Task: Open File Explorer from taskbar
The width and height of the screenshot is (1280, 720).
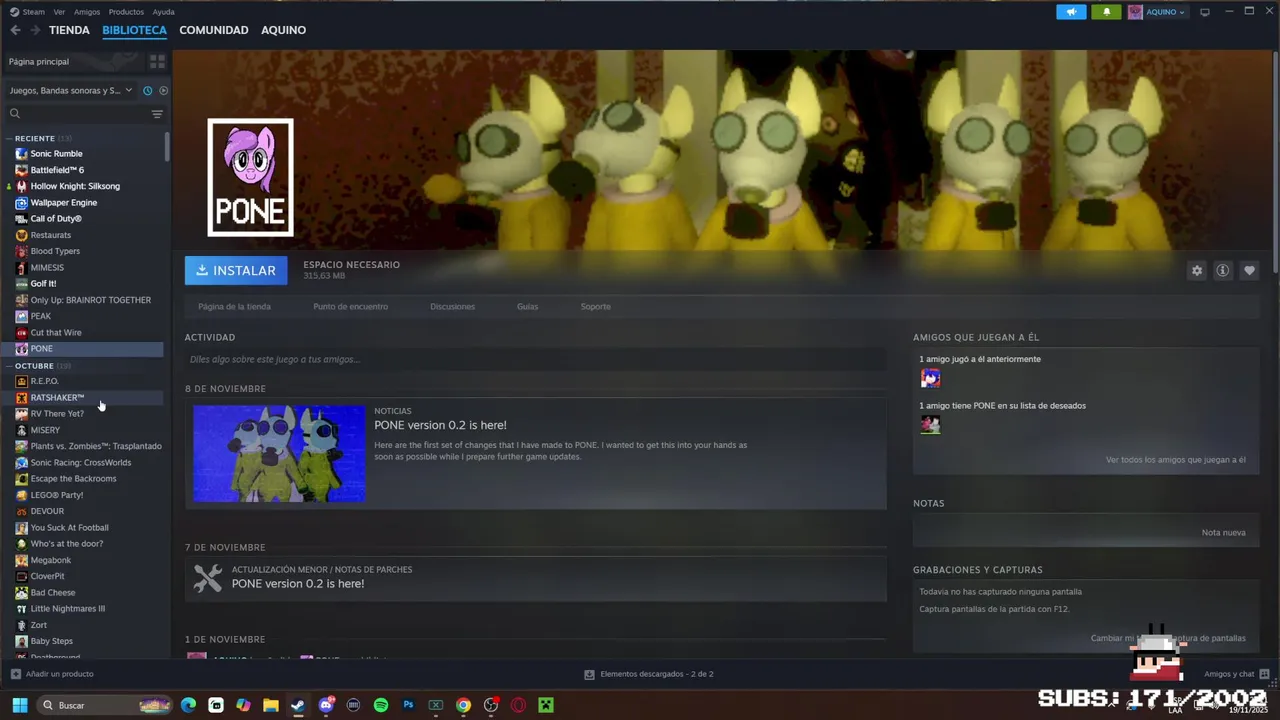Action: [x=270, y=705]
